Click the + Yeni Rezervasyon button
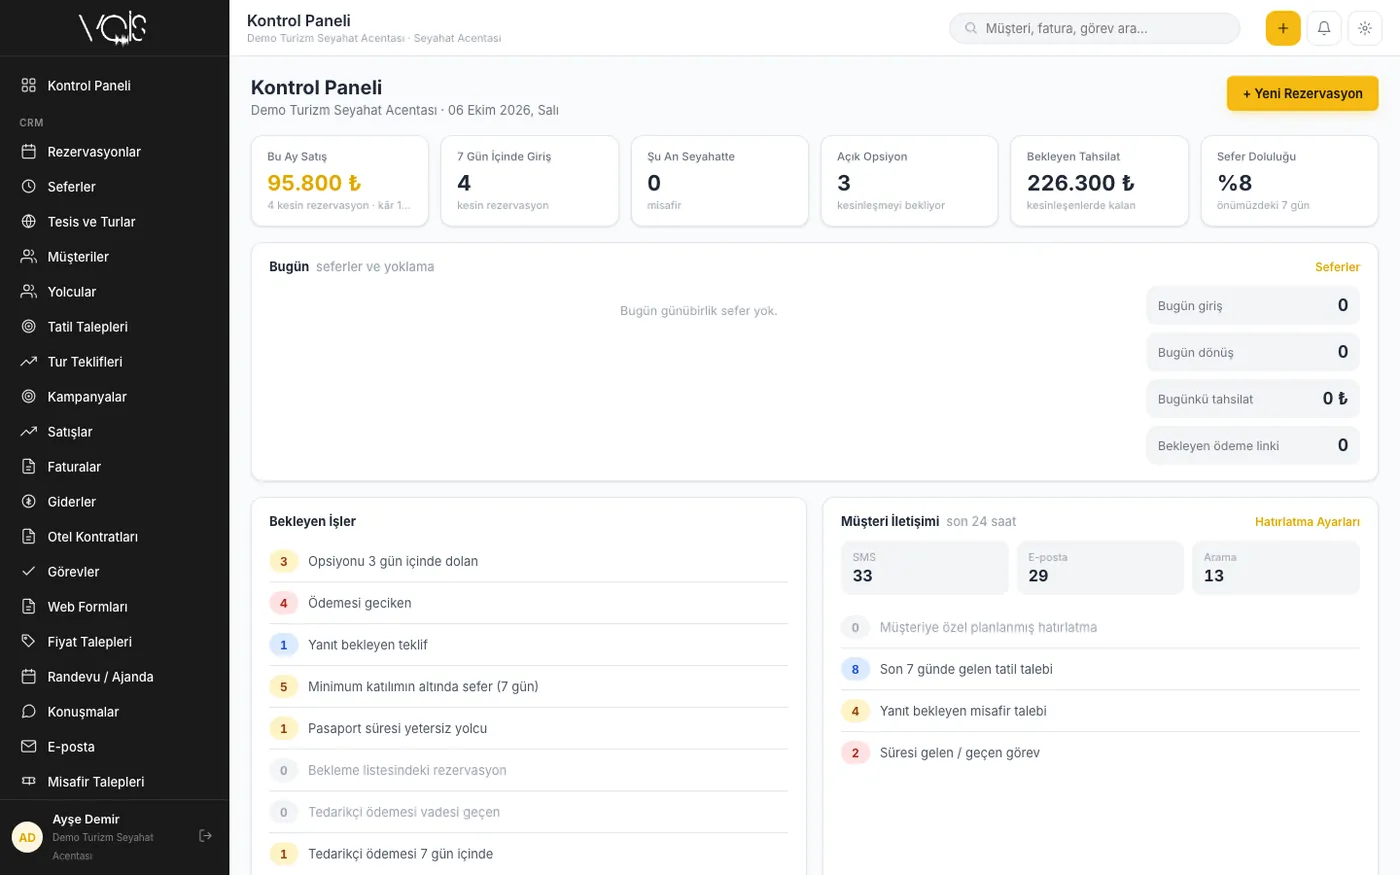1400x875 pixels. coord(1302,93)
